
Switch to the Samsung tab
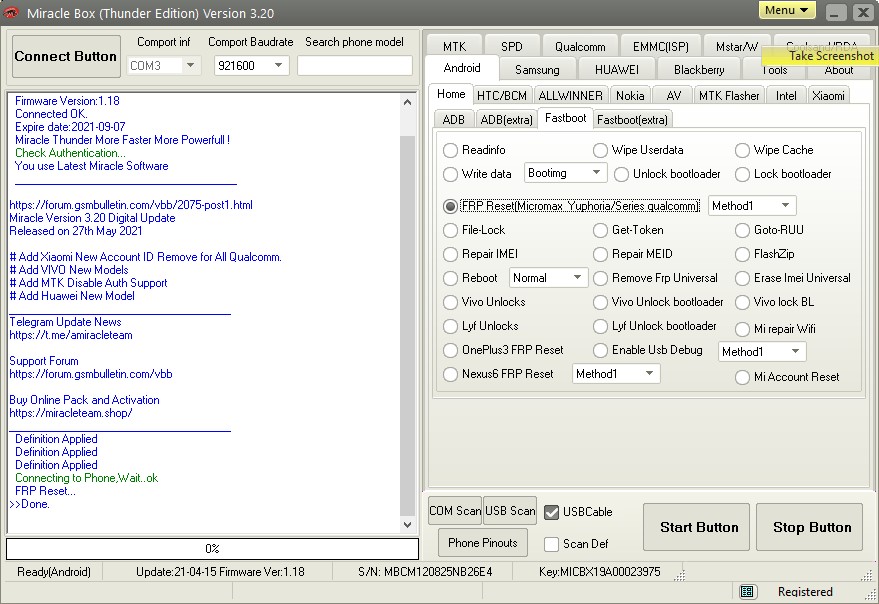pos(537,70)
